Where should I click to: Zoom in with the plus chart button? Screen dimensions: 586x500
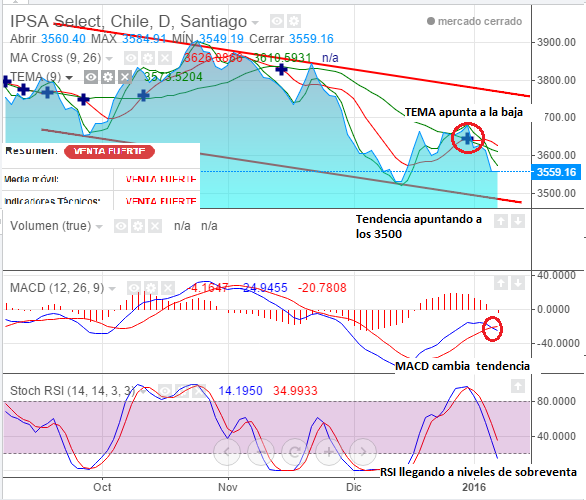pyautogui.click(x=329, y=452)
